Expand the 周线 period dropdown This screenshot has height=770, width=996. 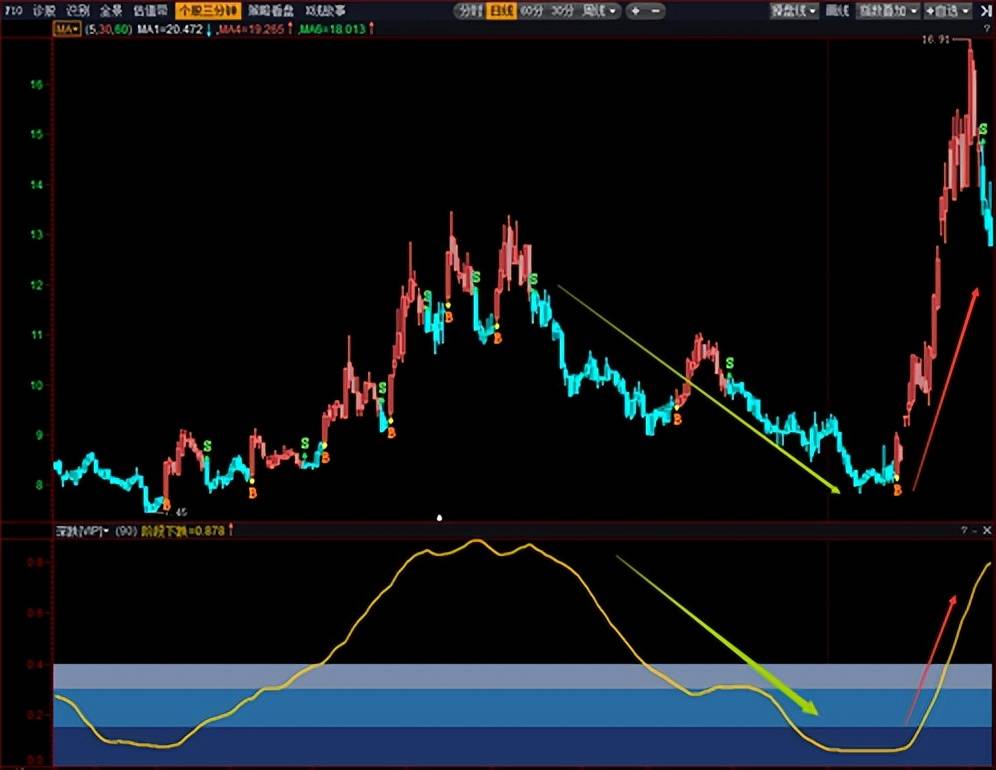(600, 11)
